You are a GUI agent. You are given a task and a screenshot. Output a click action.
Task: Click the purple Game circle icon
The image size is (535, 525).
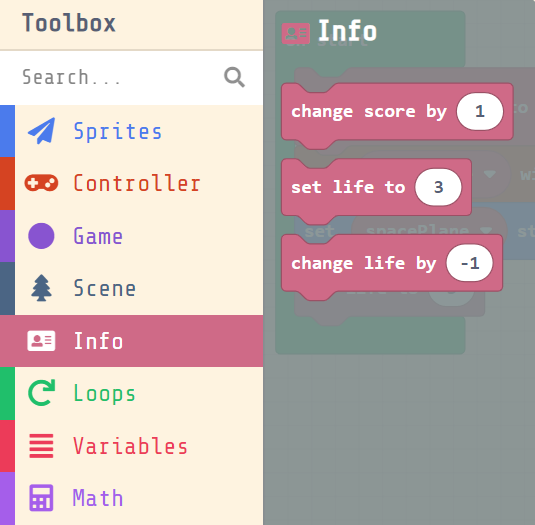coord(41,236)
